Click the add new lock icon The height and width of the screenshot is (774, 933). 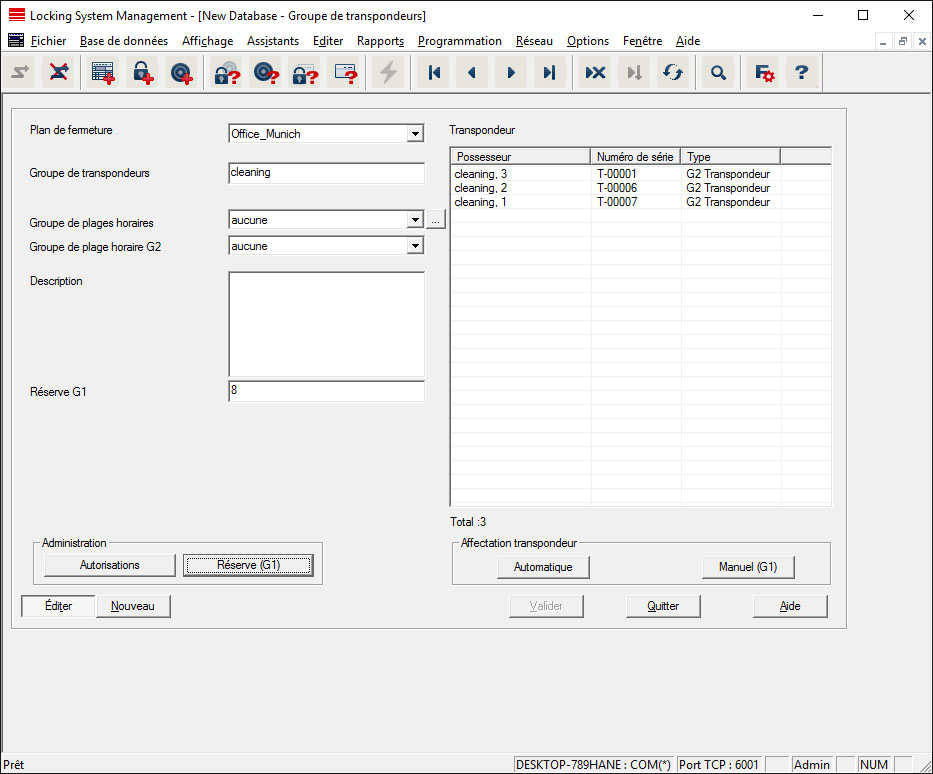(x=142, y=73)
